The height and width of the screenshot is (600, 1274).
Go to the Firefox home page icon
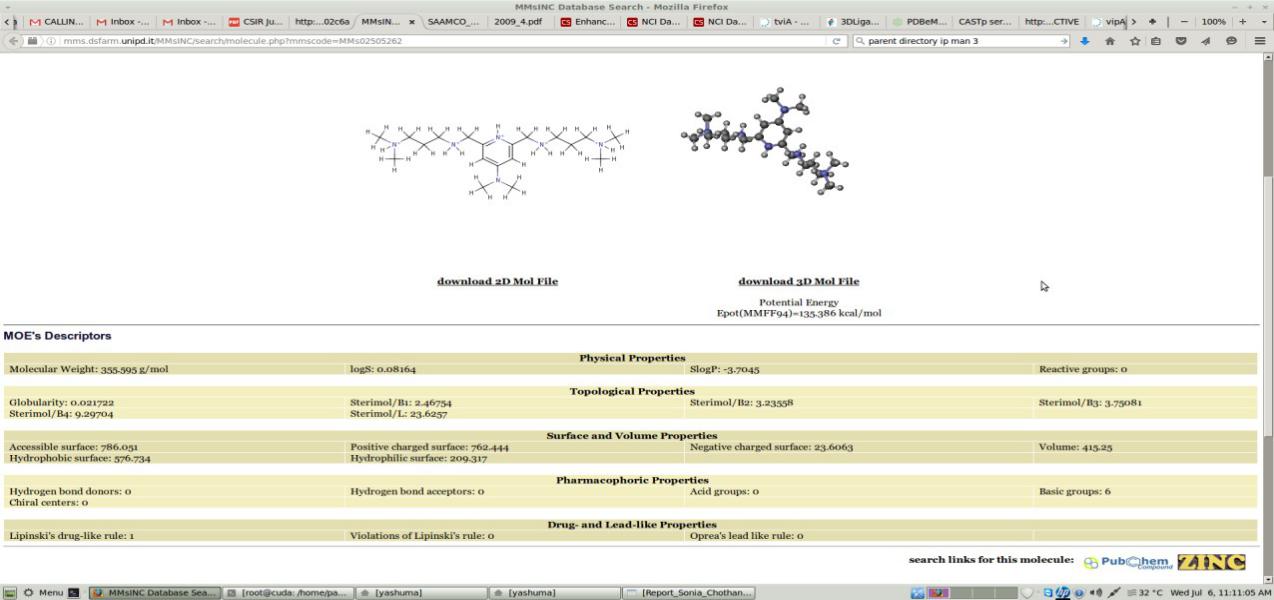(x=1109, y=41)
